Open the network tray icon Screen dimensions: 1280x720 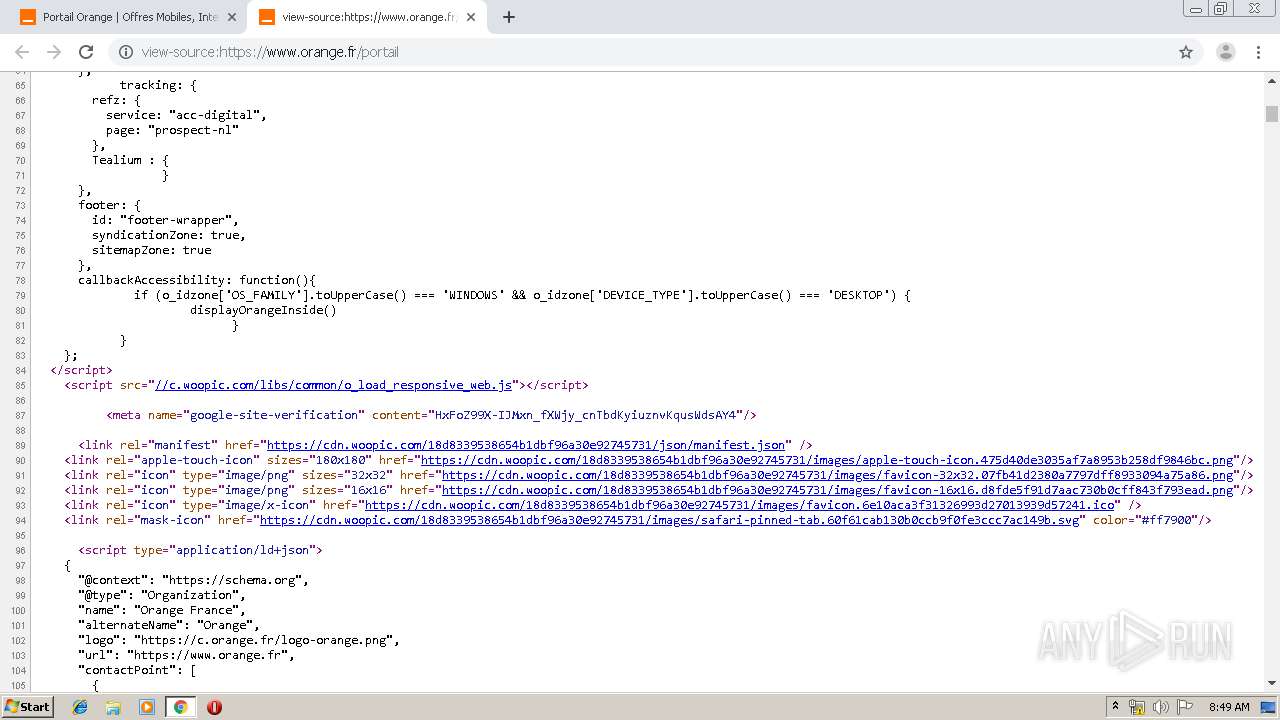pyautogui.click(x=1137, y=707)
